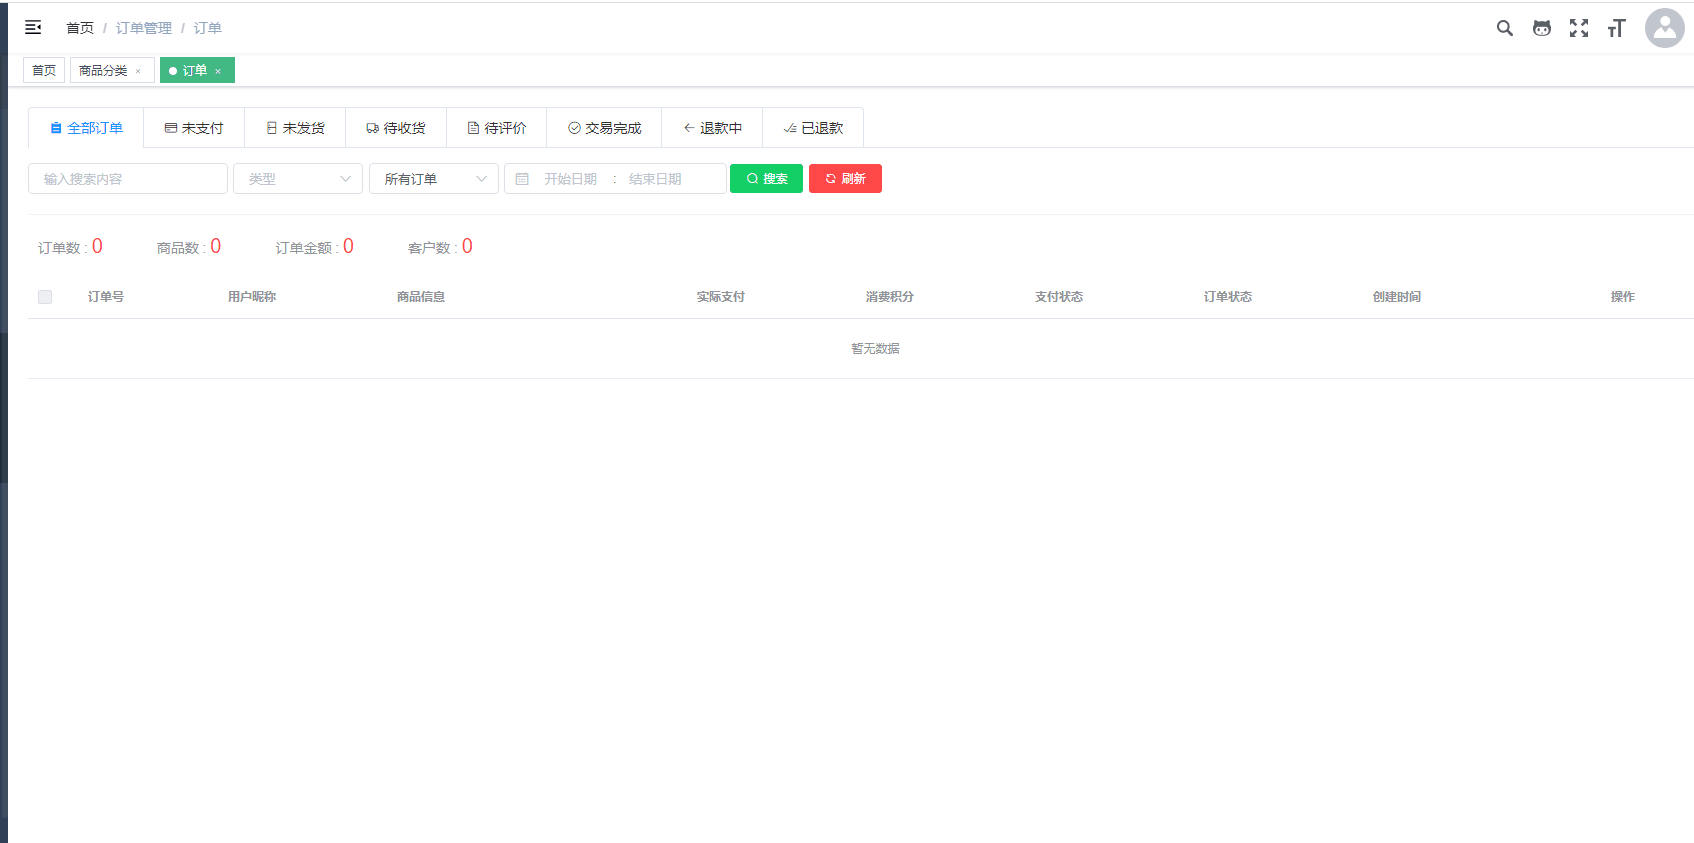The height and width of the screenshot is (843, 1694).
Task: Check the select-all checkbox in table header
Action: click(45, 297)
